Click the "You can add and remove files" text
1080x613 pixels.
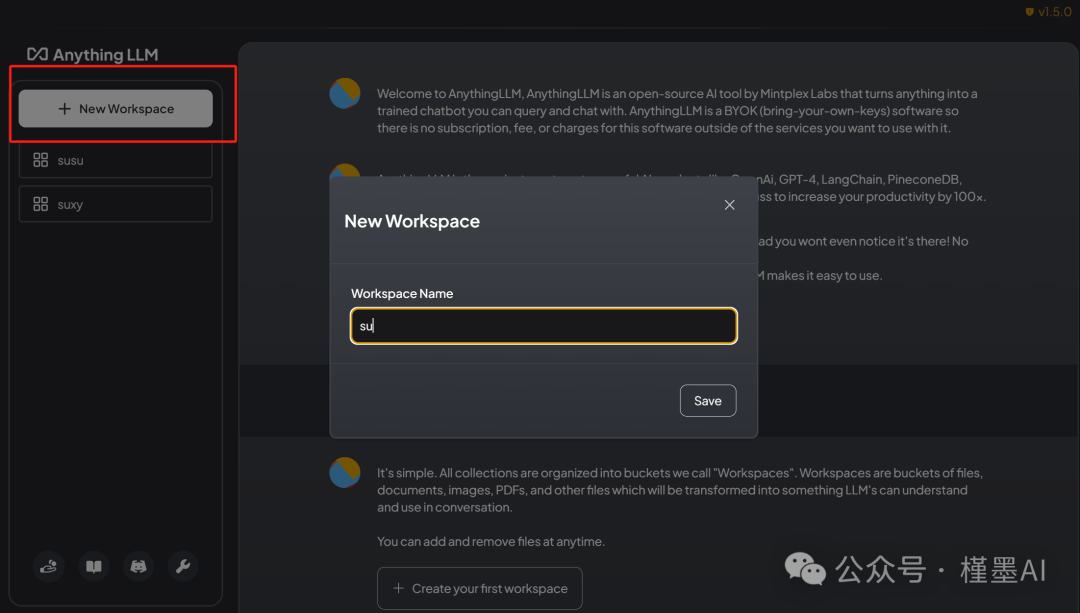(491, 541)
